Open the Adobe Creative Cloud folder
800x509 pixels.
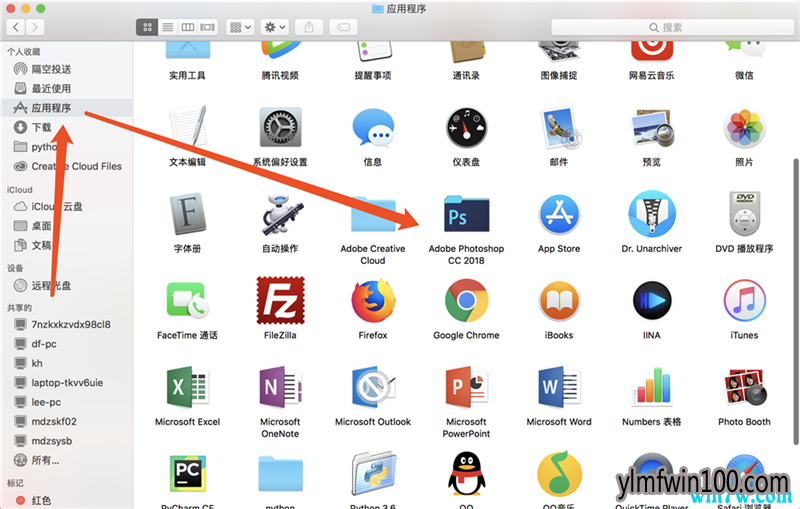[x=373, y=214]
